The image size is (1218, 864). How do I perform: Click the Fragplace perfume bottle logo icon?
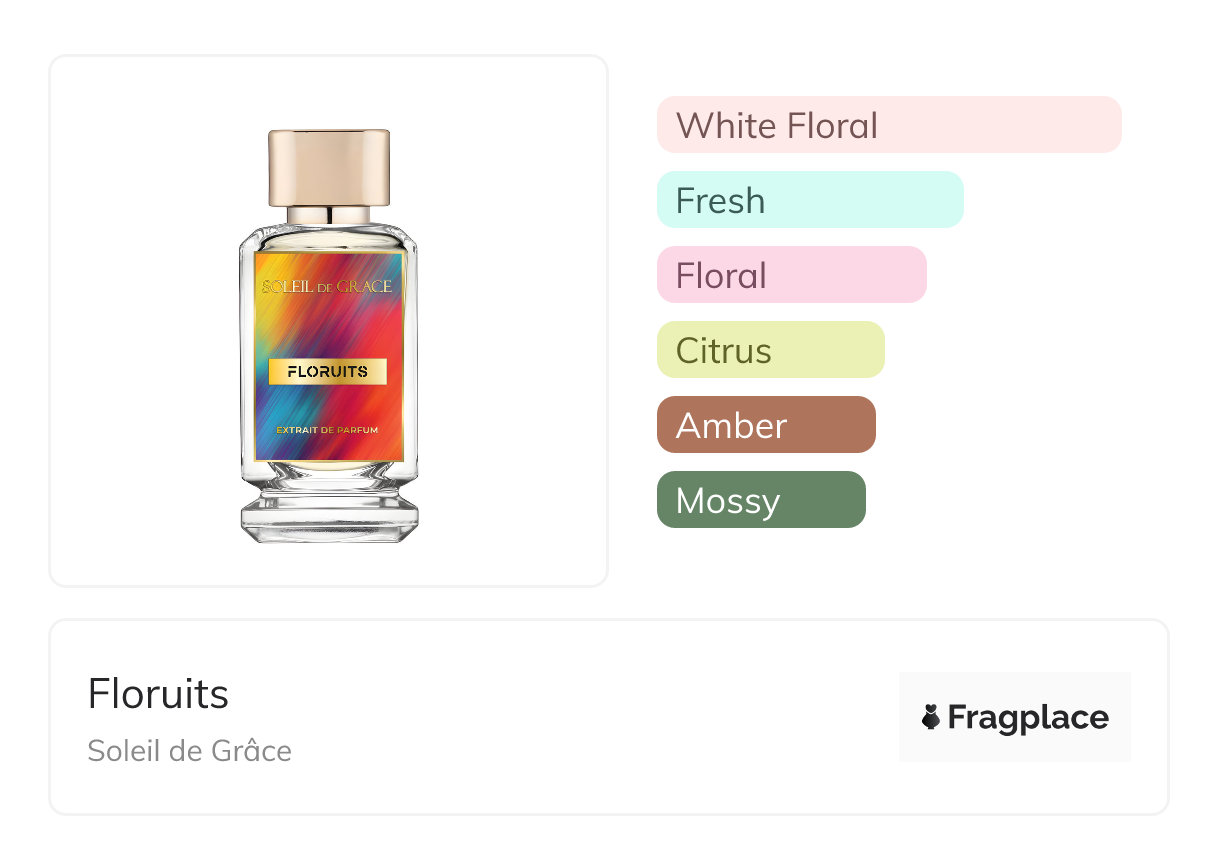[931, 717]
